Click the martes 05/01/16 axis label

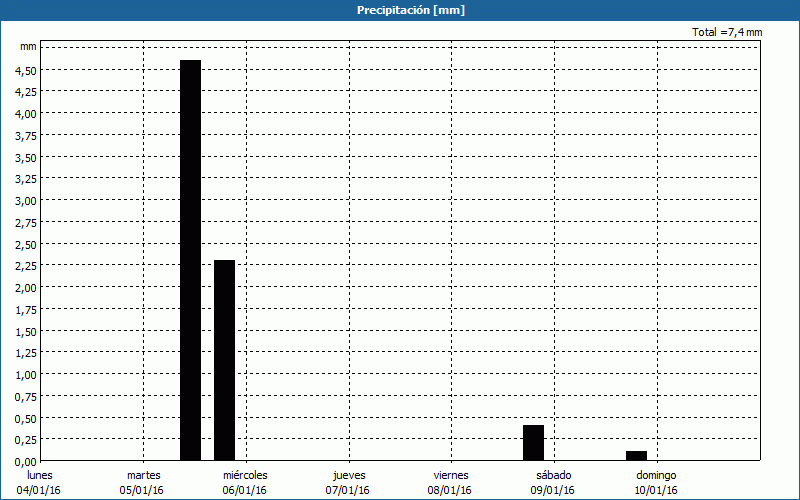coord(144,482)
